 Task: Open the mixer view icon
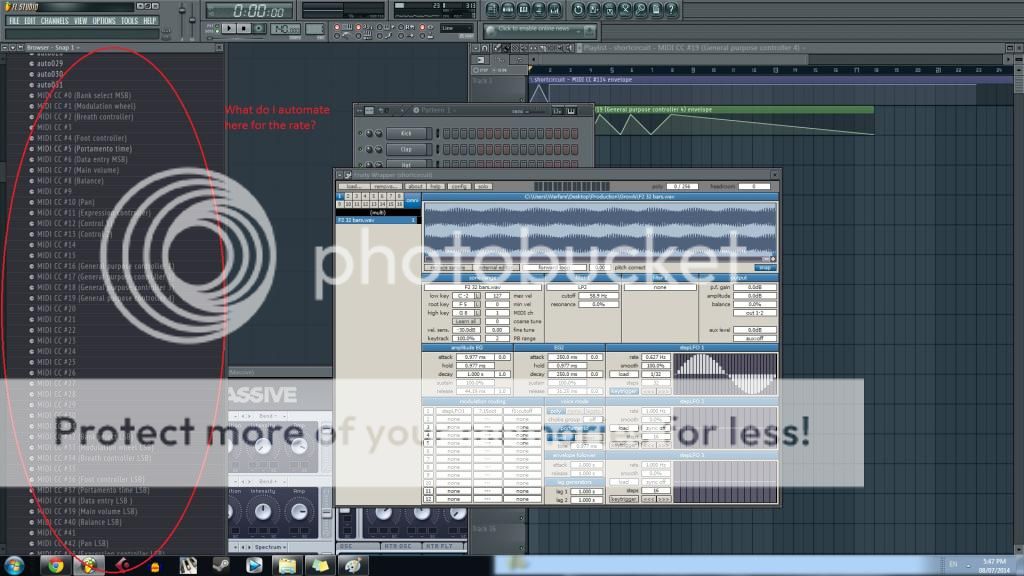pos(555,10)
